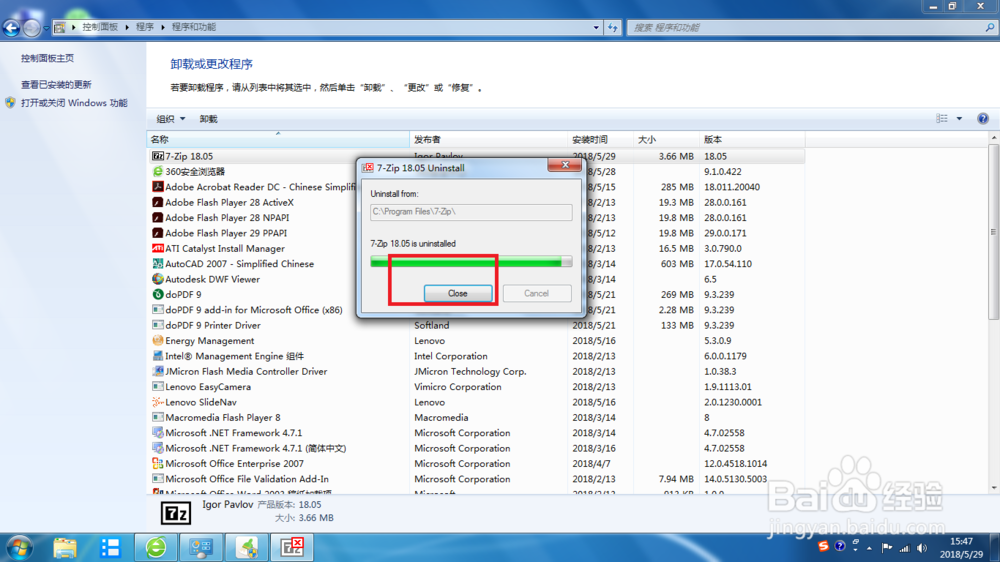Click 程序 in the address breadcrumb
Image resolution: width=1000 pixels, height=562 pixels.
[145, 27]
